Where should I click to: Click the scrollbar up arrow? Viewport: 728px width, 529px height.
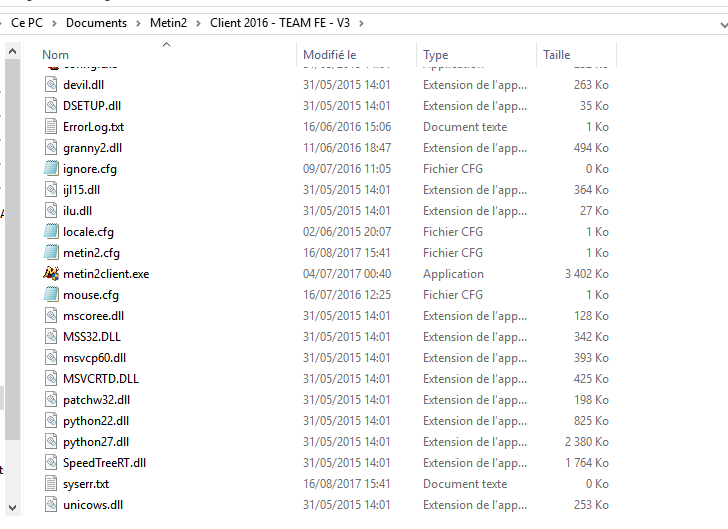click(x=13, y=51)
